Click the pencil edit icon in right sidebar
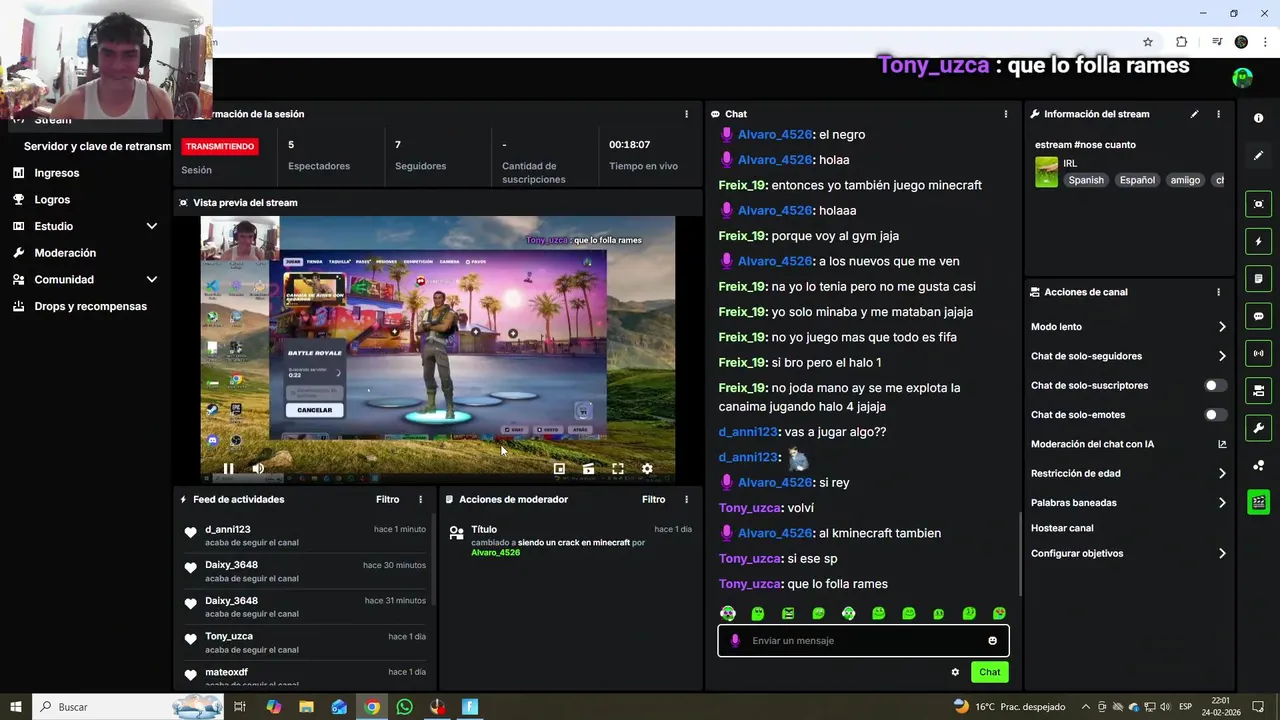 [1258, 155]
